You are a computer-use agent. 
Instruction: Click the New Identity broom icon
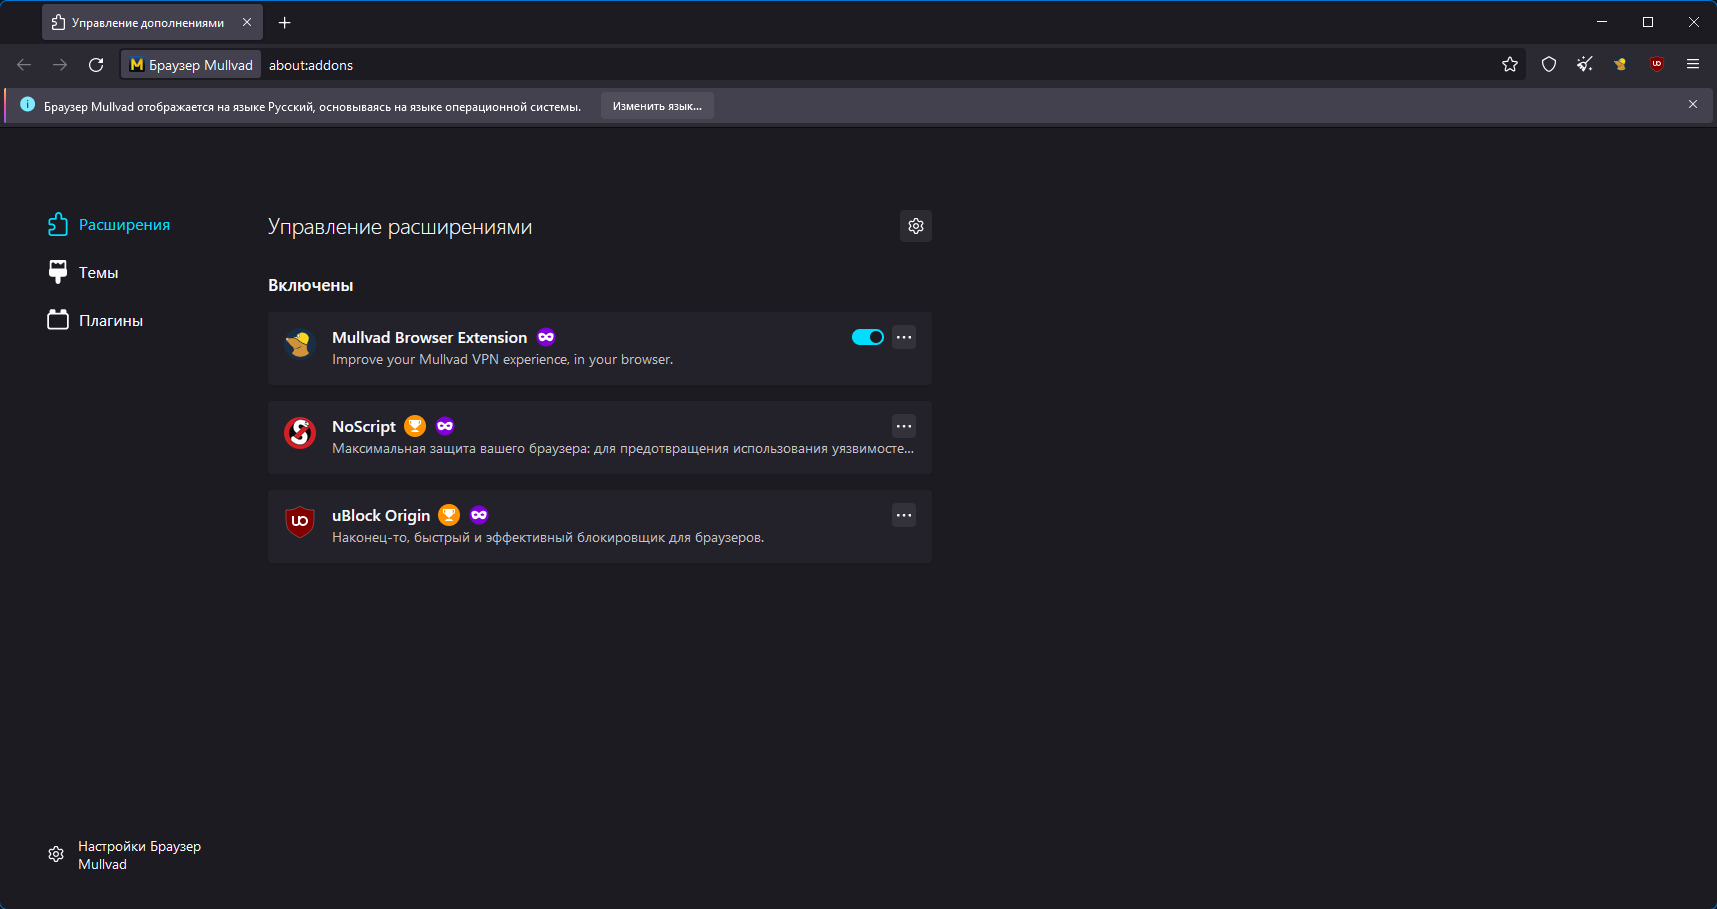click(x=1585, y=65)
